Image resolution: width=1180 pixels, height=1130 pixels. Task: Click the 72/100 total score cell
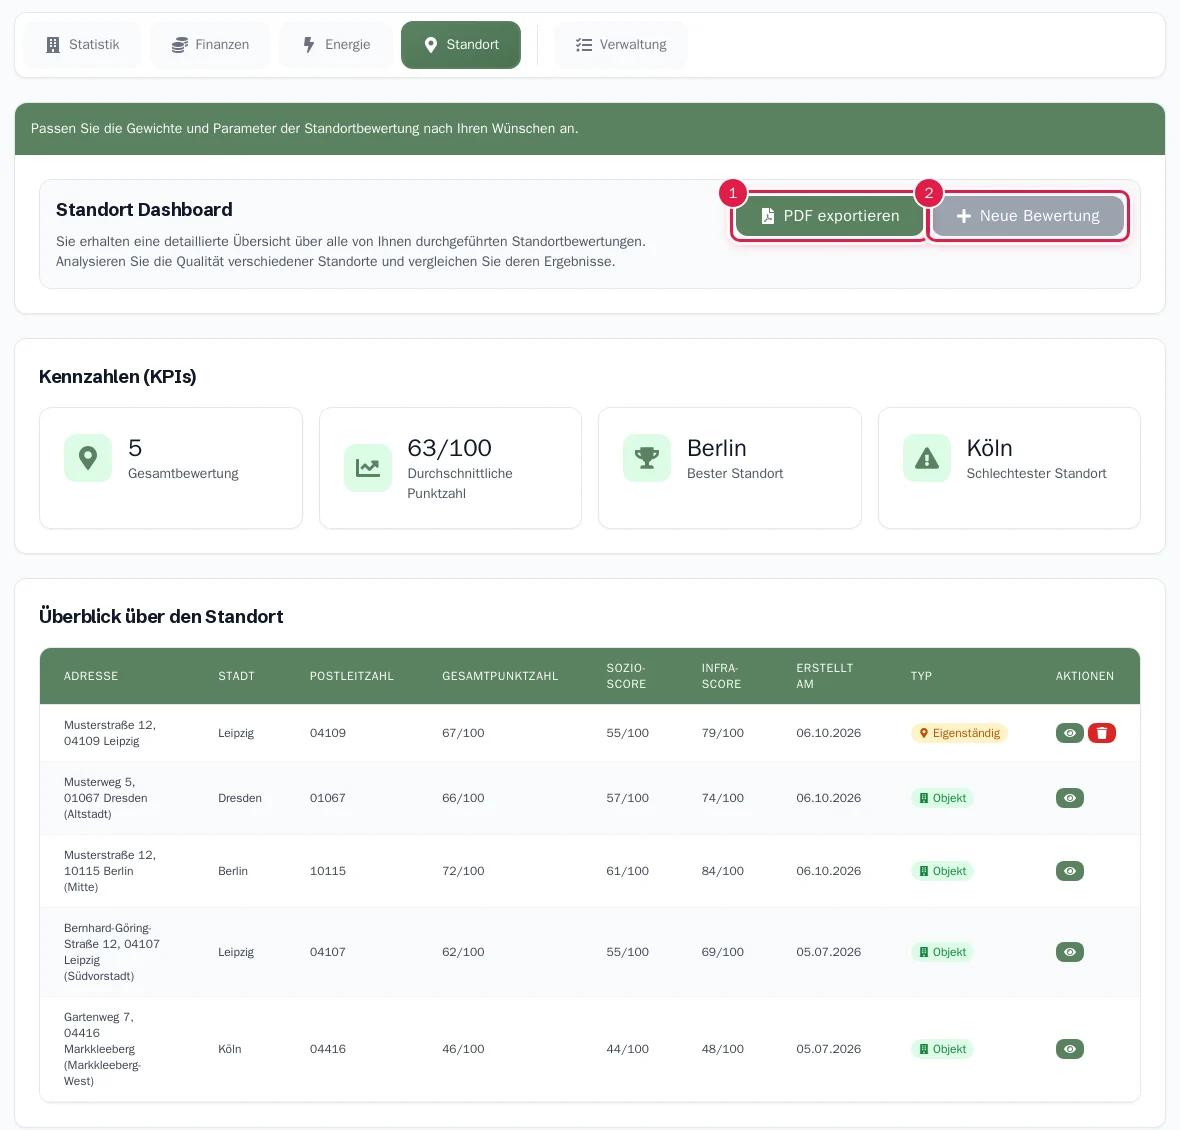[463, 870]
